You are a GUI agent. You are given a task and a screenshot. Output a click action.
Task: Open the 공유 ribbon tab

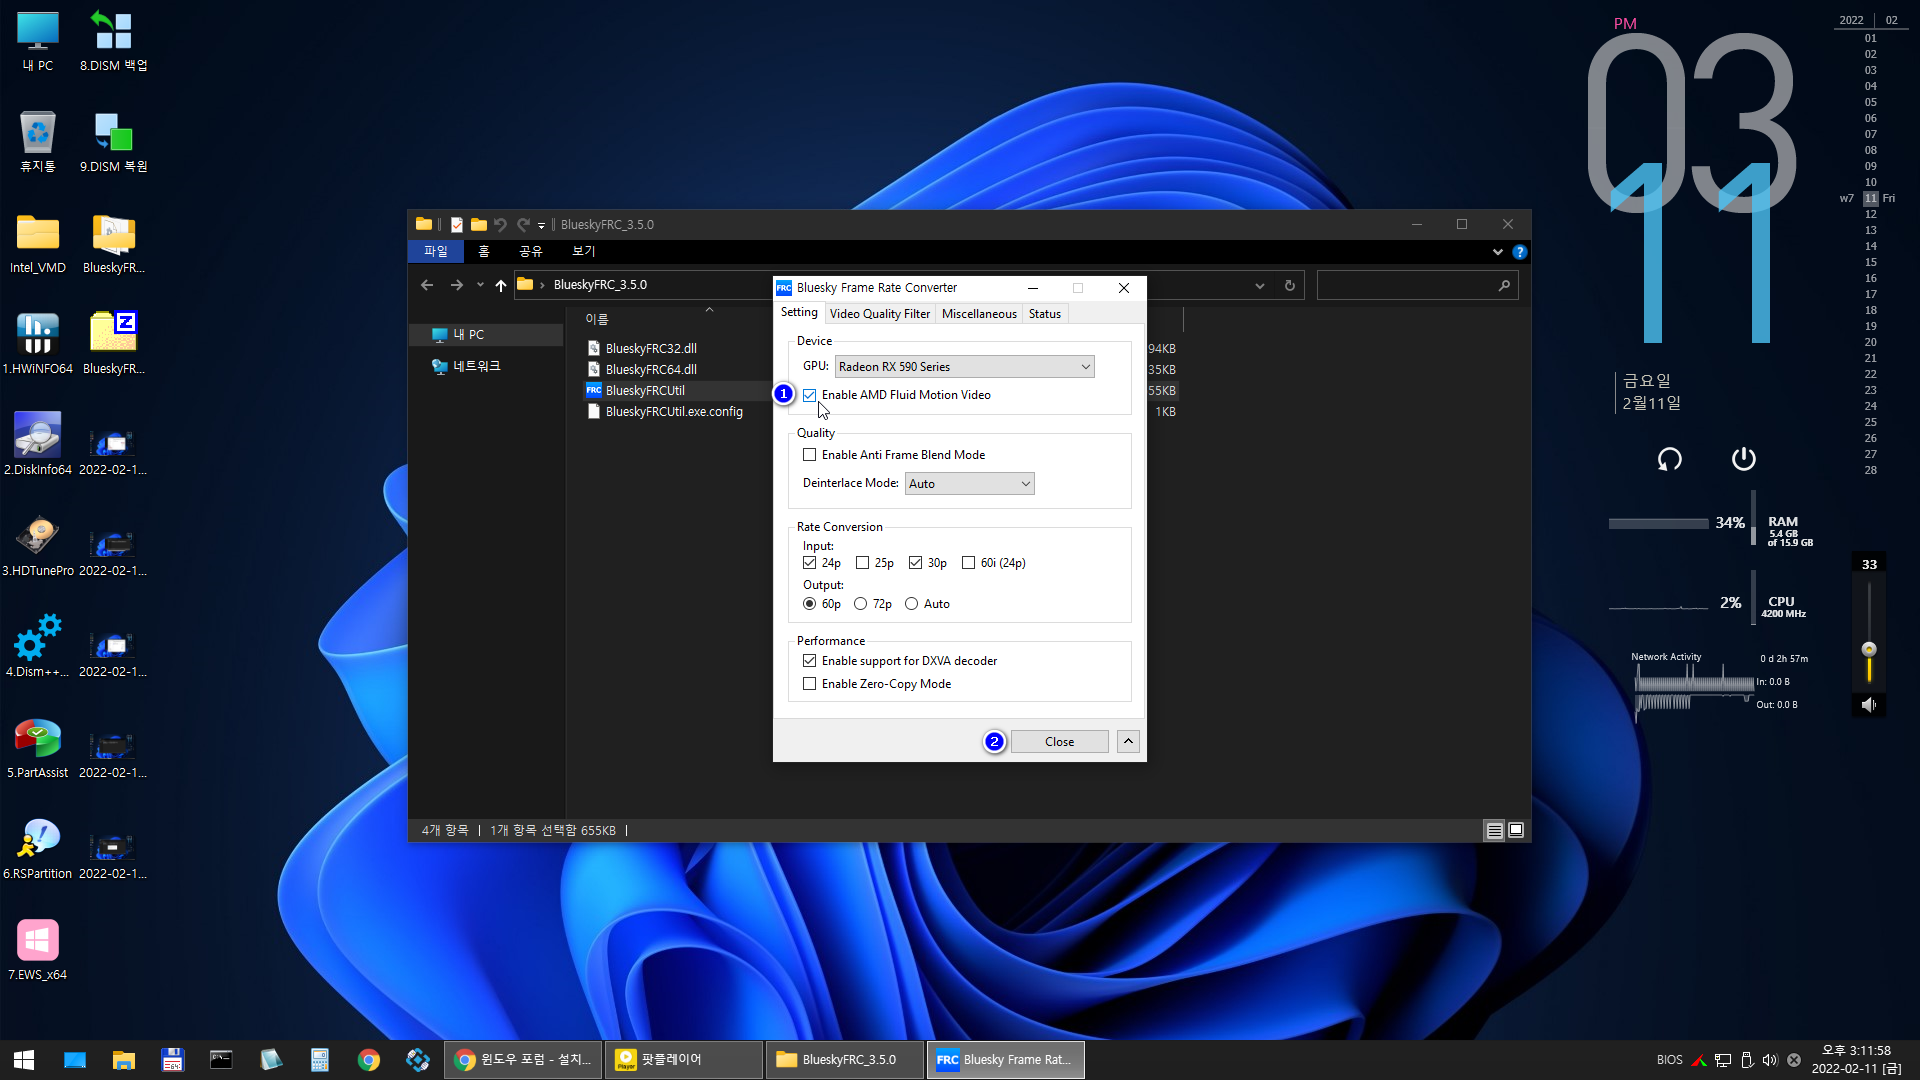point(531,252)
